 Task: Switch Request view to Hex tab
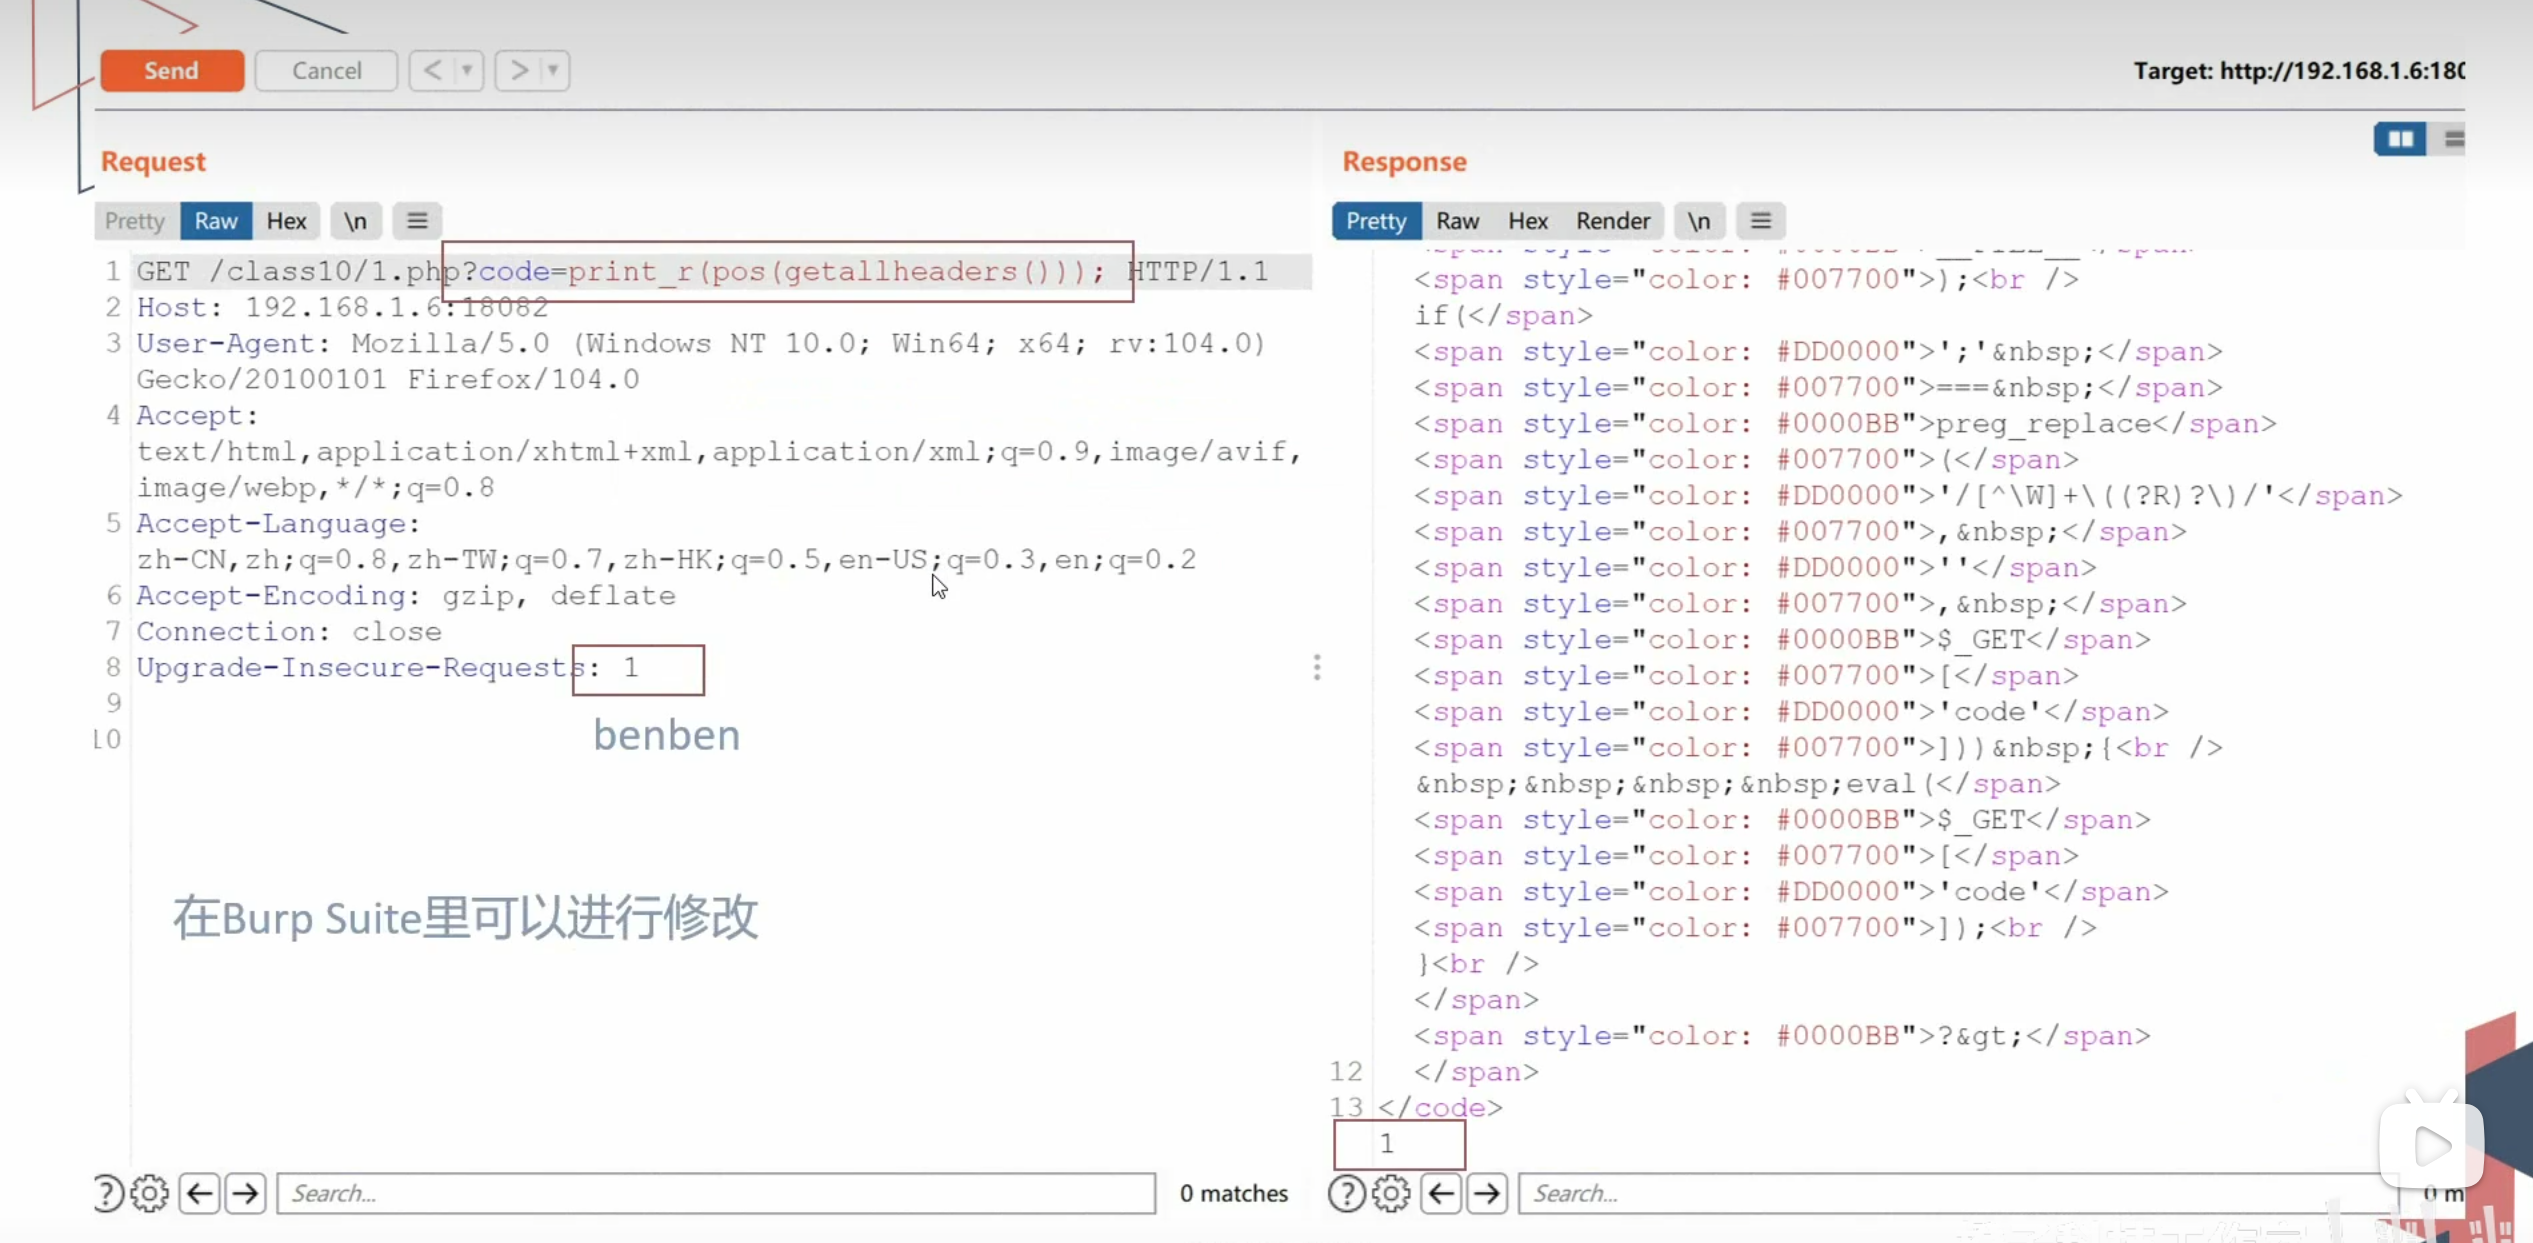(x=286, y=220)
